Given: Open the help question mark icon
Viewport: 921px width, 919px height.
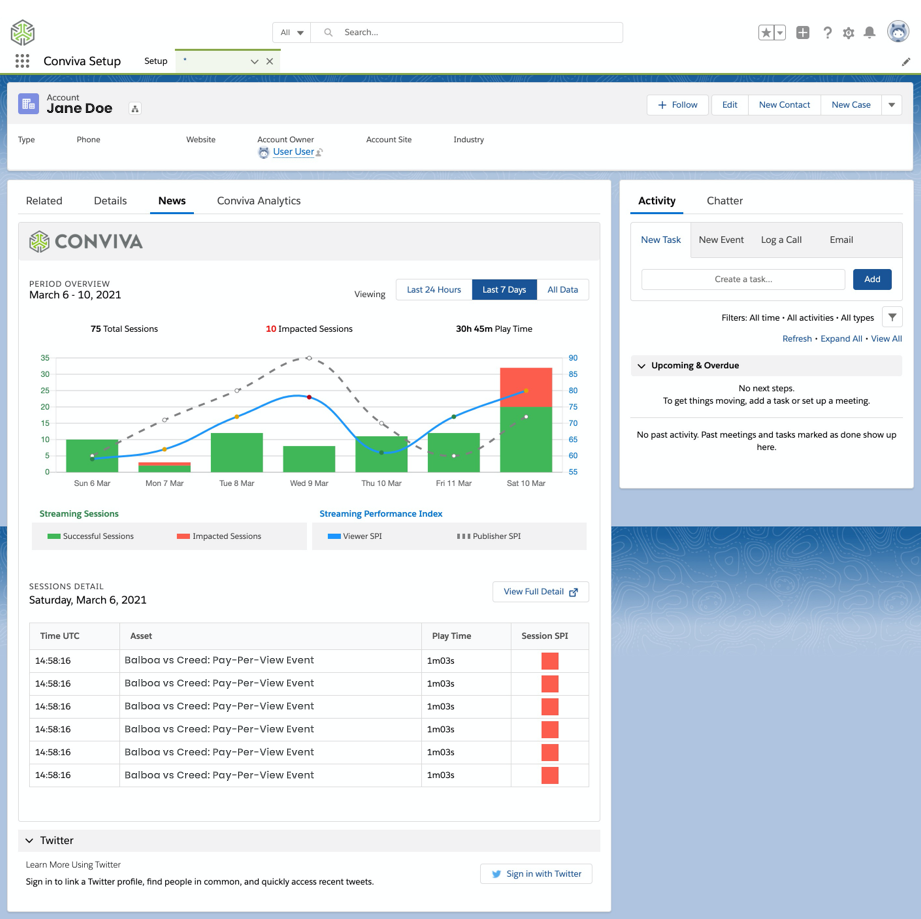Looking at the screenshot, I should coord(827,33).
